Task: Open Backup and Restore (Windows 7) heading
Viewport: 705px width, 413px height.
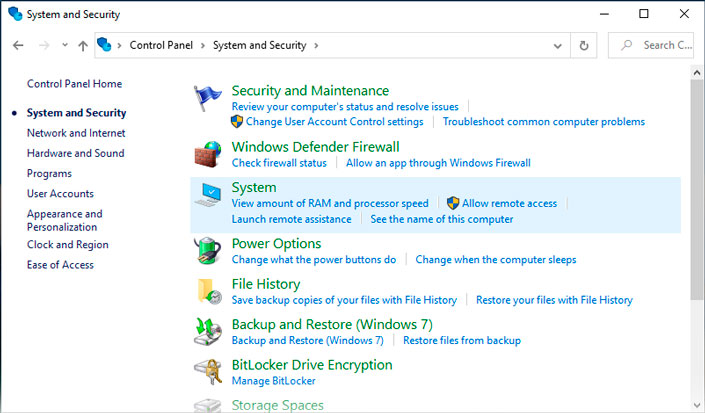Action: [x=332, y=324]
